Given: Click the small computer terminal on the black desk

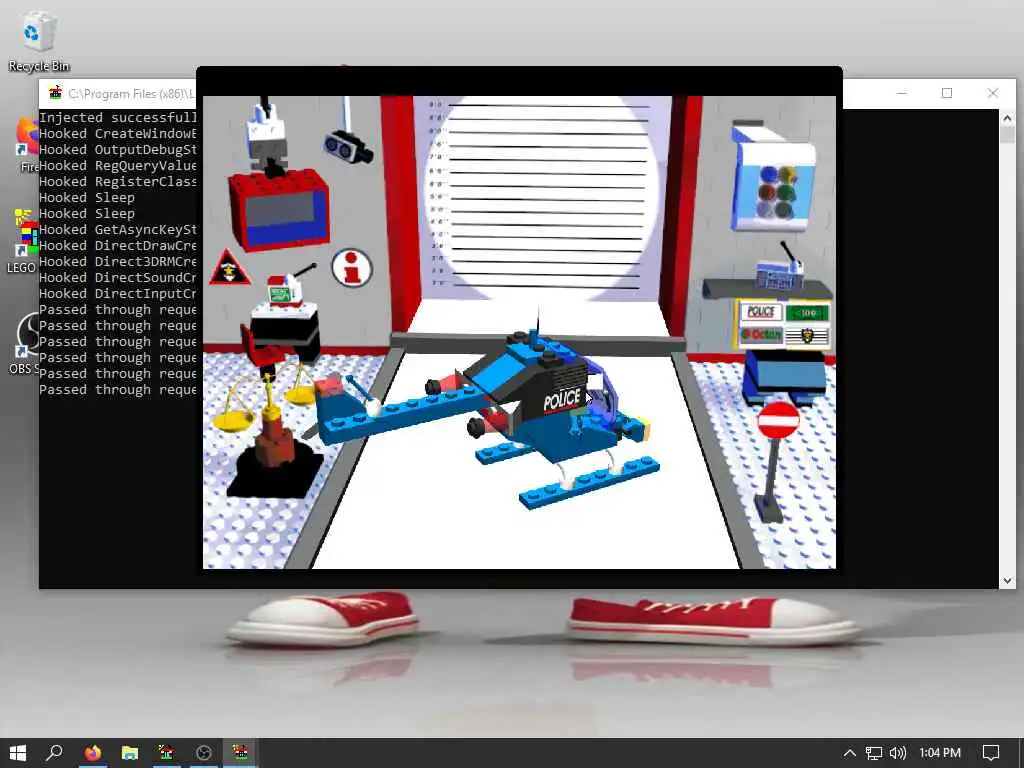Looking at the screenshot, I should (x=283, y=291).
